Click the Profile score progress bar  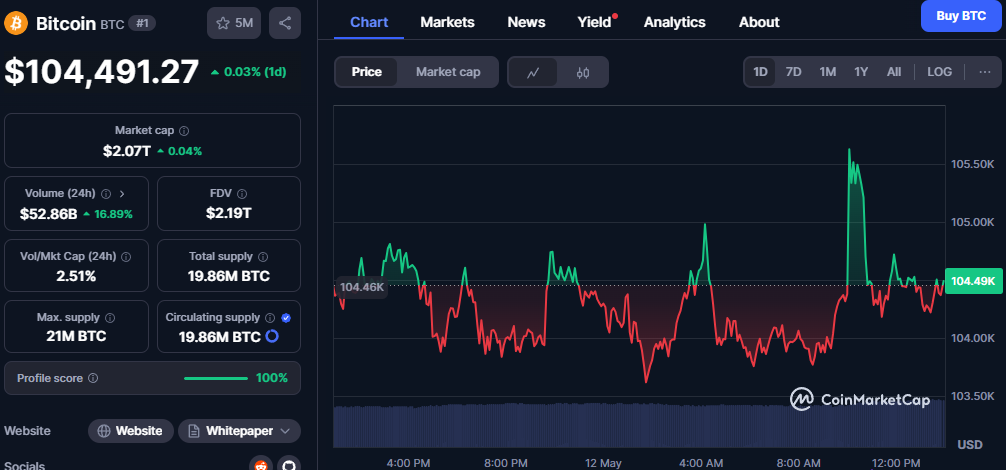click(x=216, y=378)
